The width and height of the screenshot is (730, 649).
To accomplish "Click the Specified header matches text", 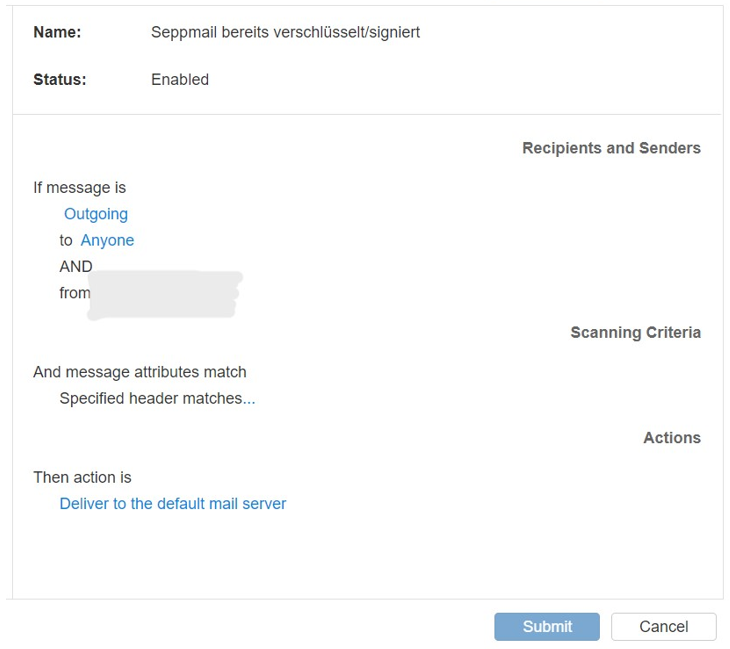I will [x=151, y=399].
